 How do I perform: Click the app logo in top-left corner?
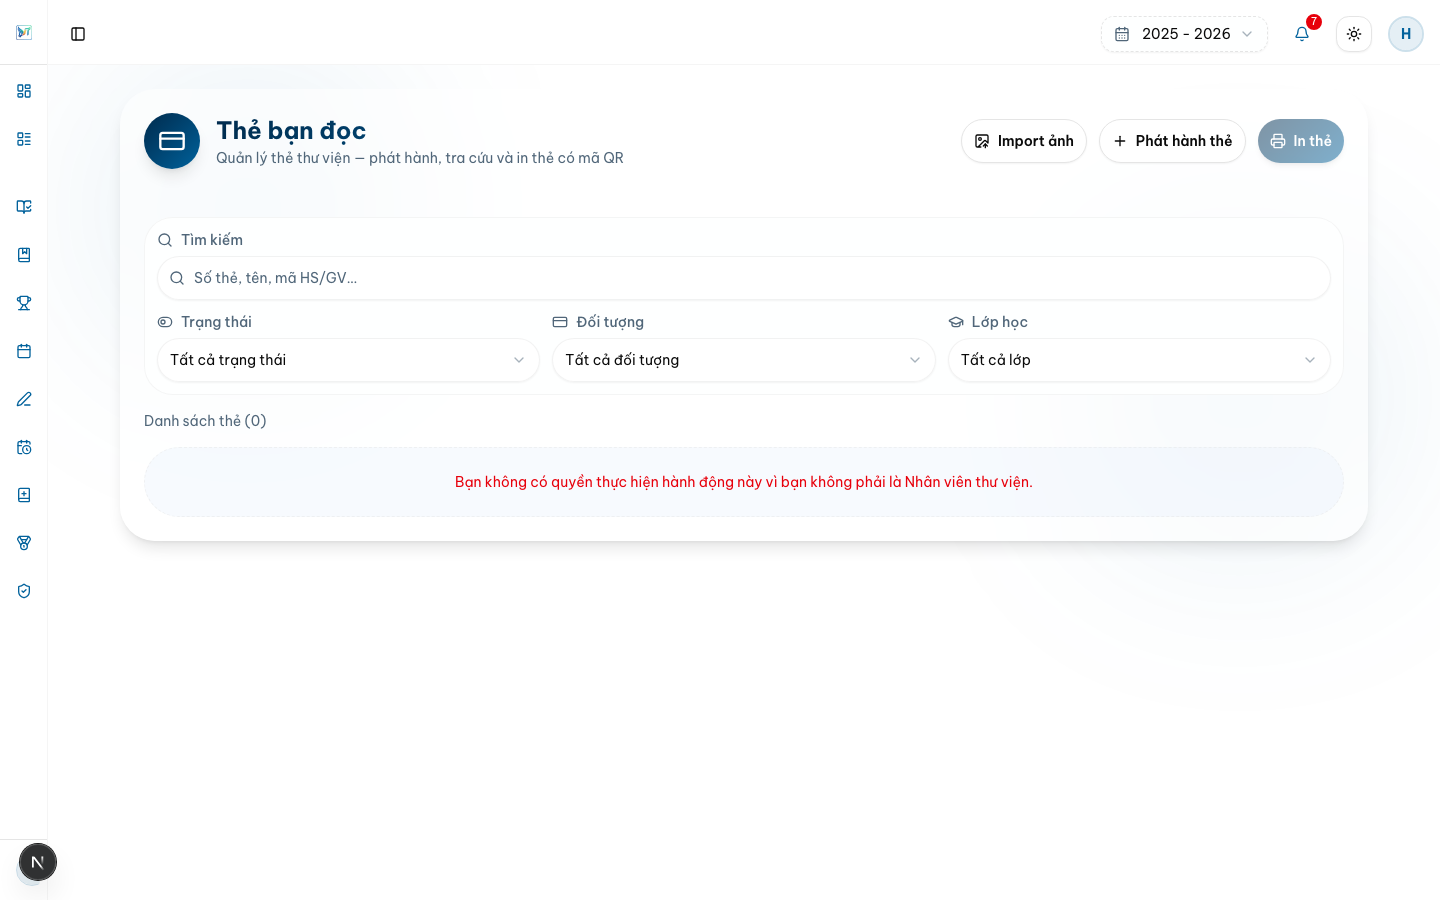(x=24, y=33)
